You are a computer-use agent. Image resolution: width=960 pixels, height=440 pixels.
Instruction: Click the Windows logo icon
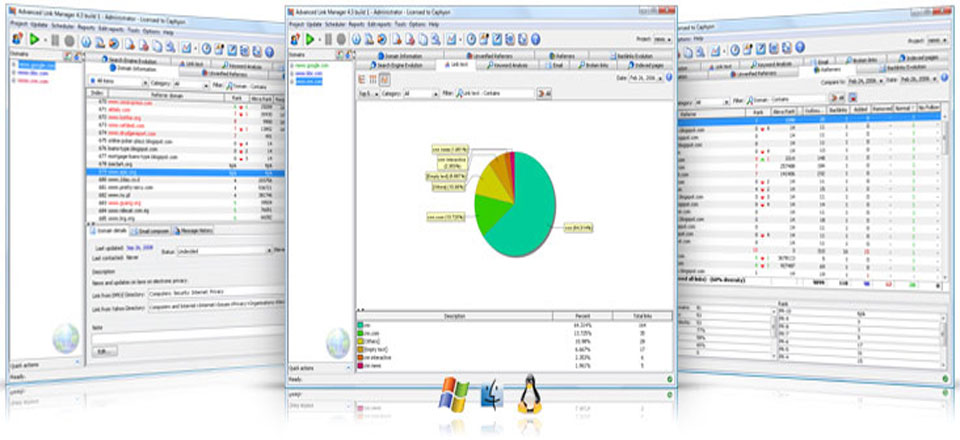(452, 396)
